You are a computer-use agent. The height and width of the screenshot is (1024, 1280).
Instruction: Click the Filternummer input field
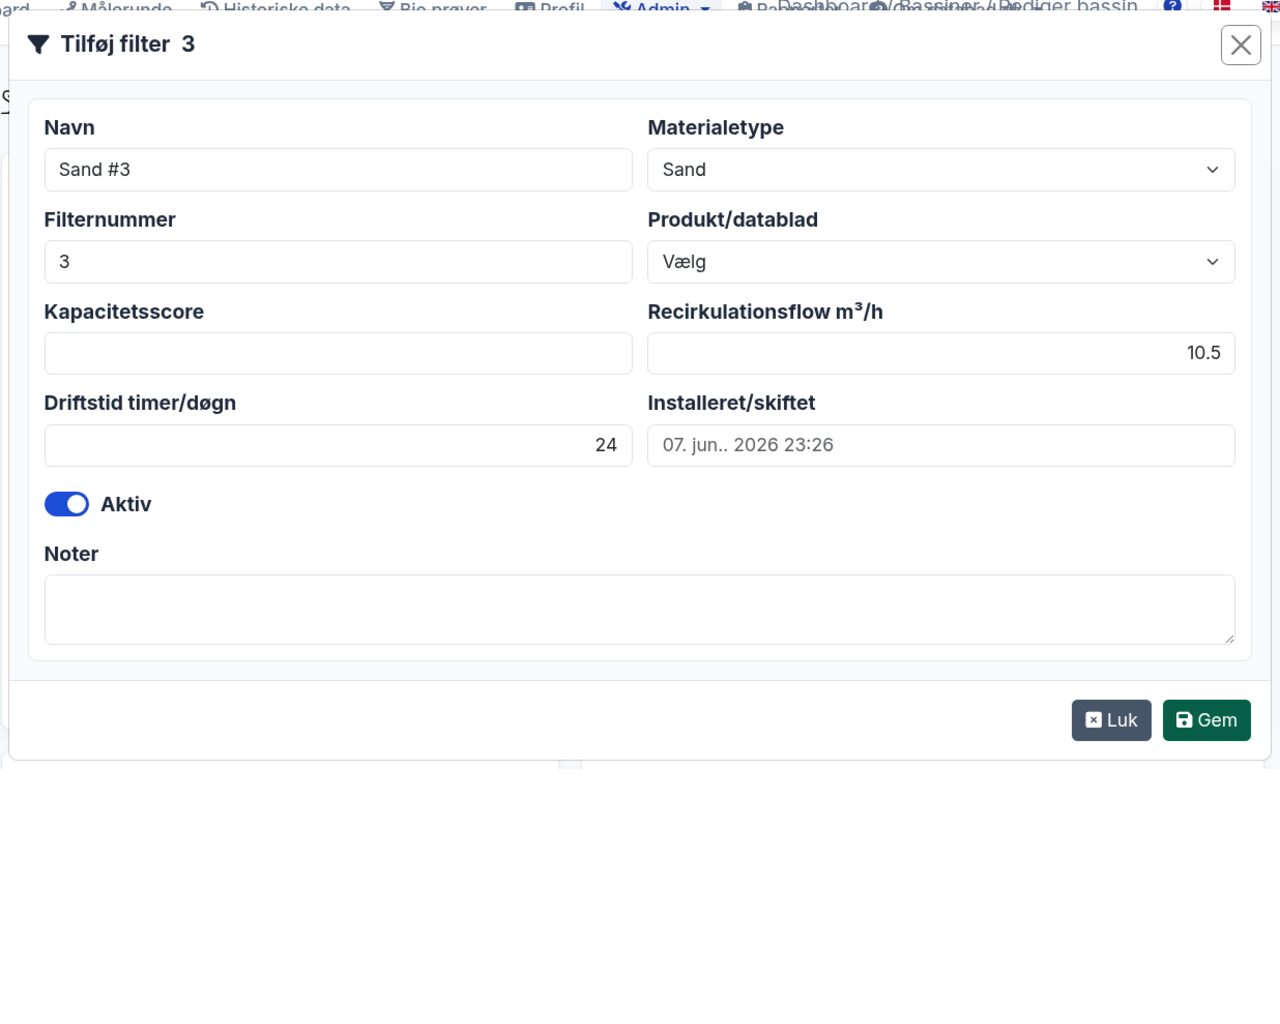pyautogui.click(x=338, y=262)
